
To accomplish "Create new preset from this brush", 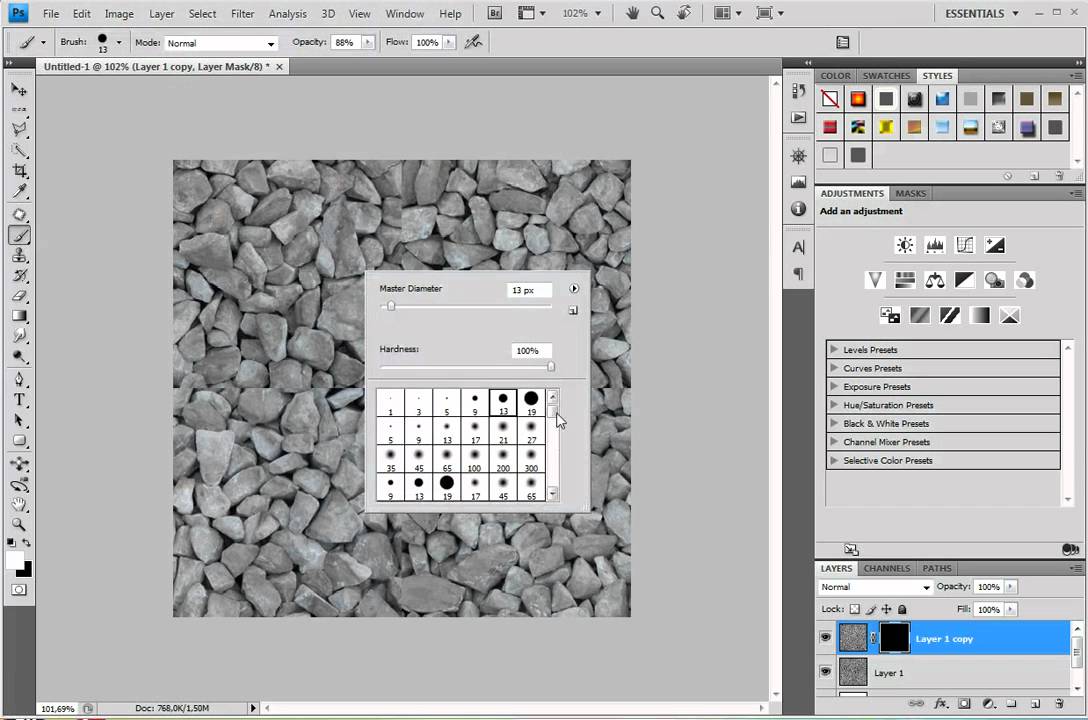I will pyautogui.click(x=573, y=310).
